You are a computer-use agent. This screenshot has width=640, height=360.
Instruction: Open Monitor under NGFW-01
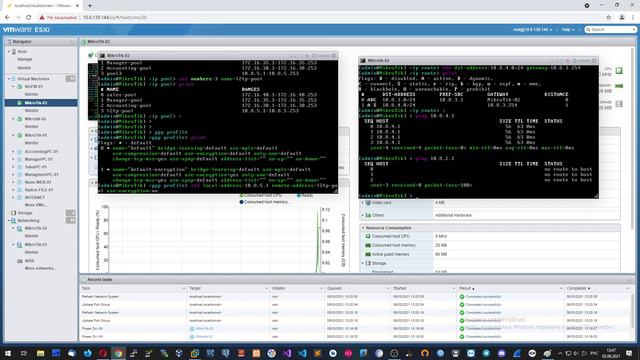pos(31,94)
